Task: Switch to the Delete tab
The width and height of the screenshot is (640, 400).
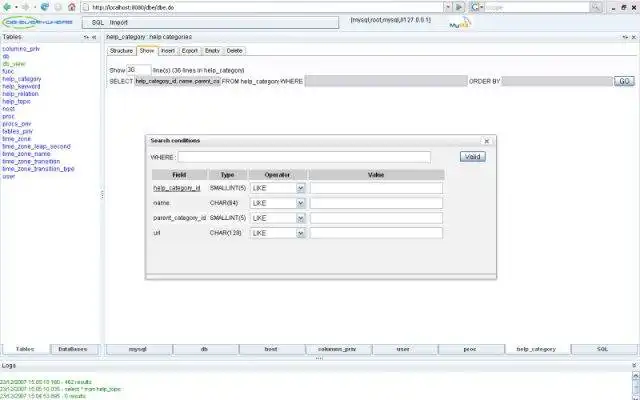Action: pyautogui.click(x=234, y=51)
